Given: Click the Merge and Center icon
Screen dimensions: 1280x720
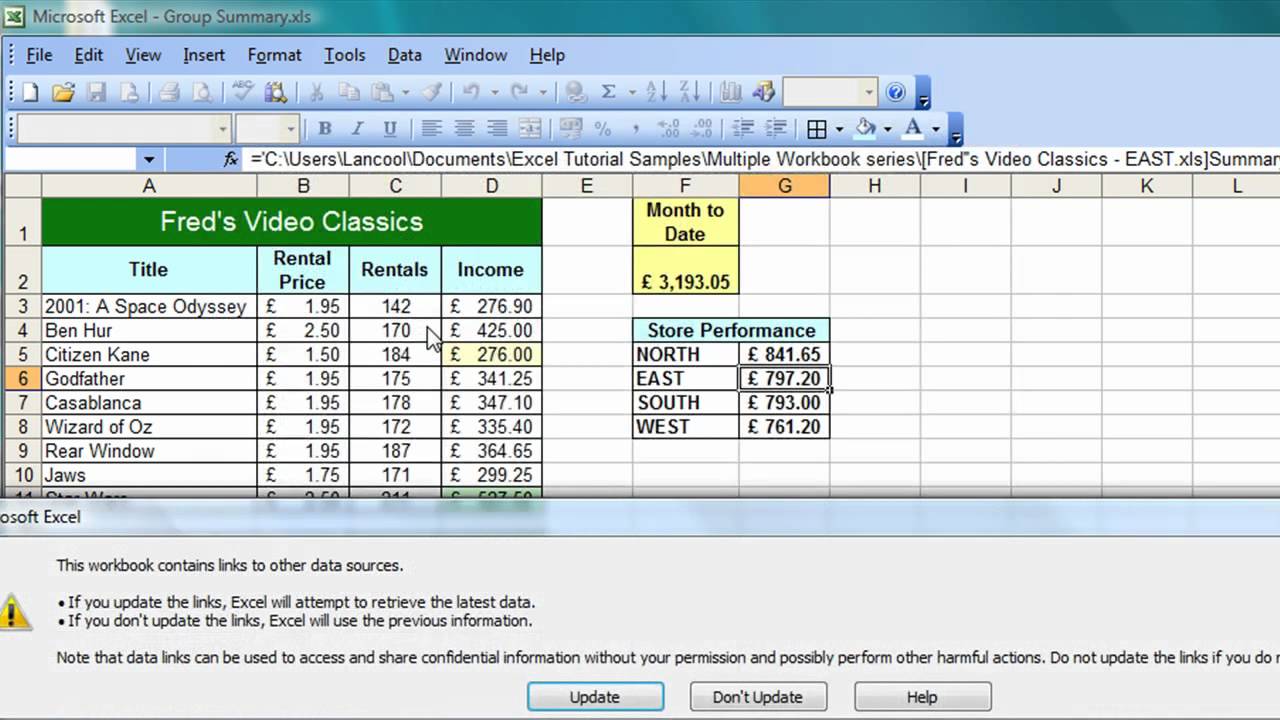Looking at the screenshot, I should pyautogui.click(x=530, y=129).
